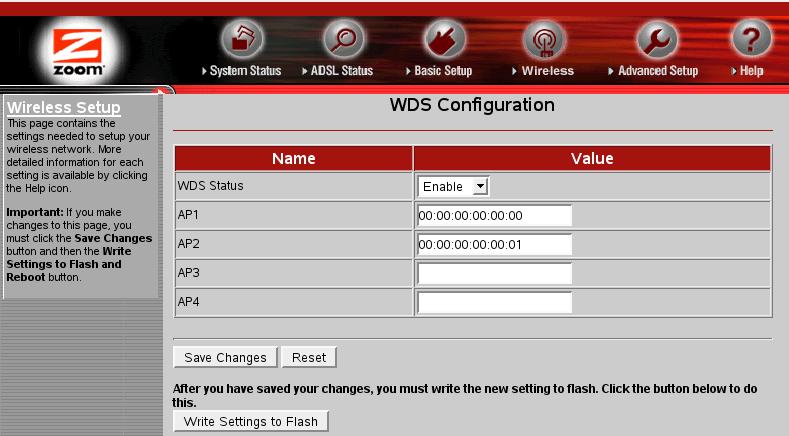Screen dimensions: 789x436
Task: Open the System Status folder icon
Action: (x=243, y=39)
